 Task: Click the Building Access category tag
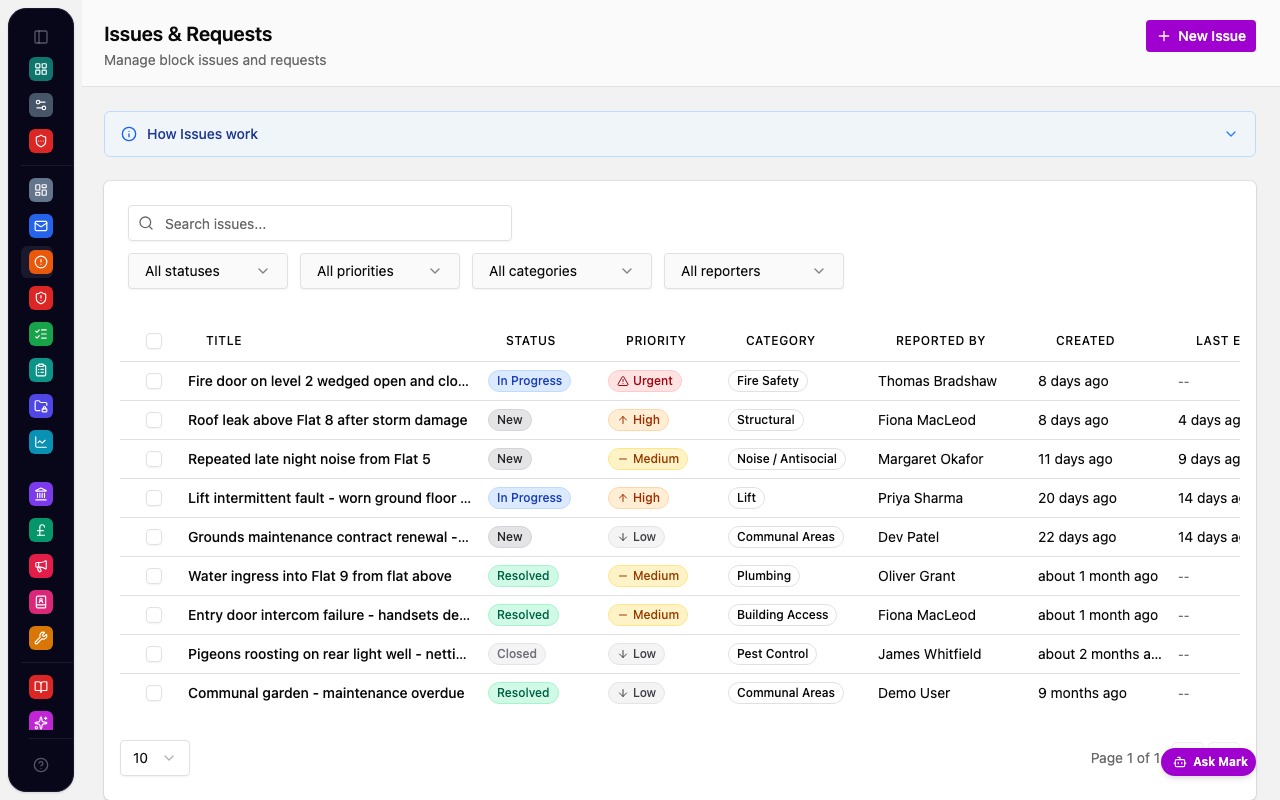[783, 615]
